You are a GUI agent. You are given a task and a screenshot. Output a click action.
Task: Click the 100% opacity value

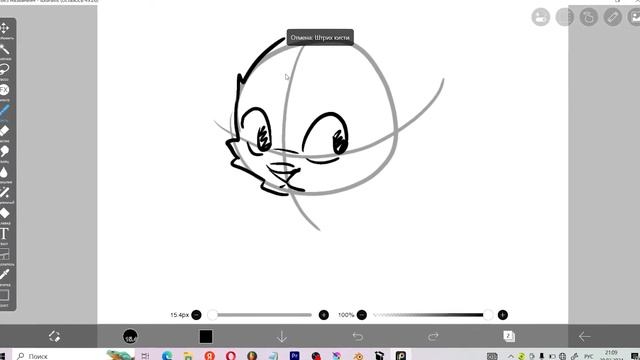pyautogui.click(x=346, y=315)
